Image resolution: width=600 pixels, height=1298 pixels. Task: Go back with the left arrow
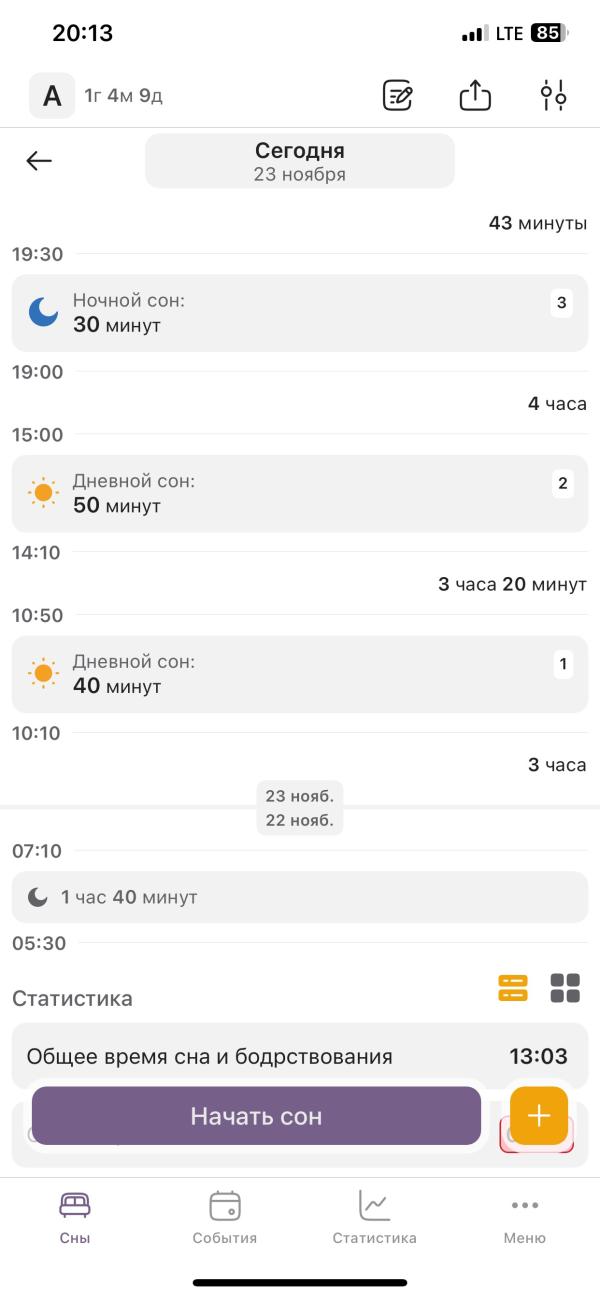[x=39, y=161]
